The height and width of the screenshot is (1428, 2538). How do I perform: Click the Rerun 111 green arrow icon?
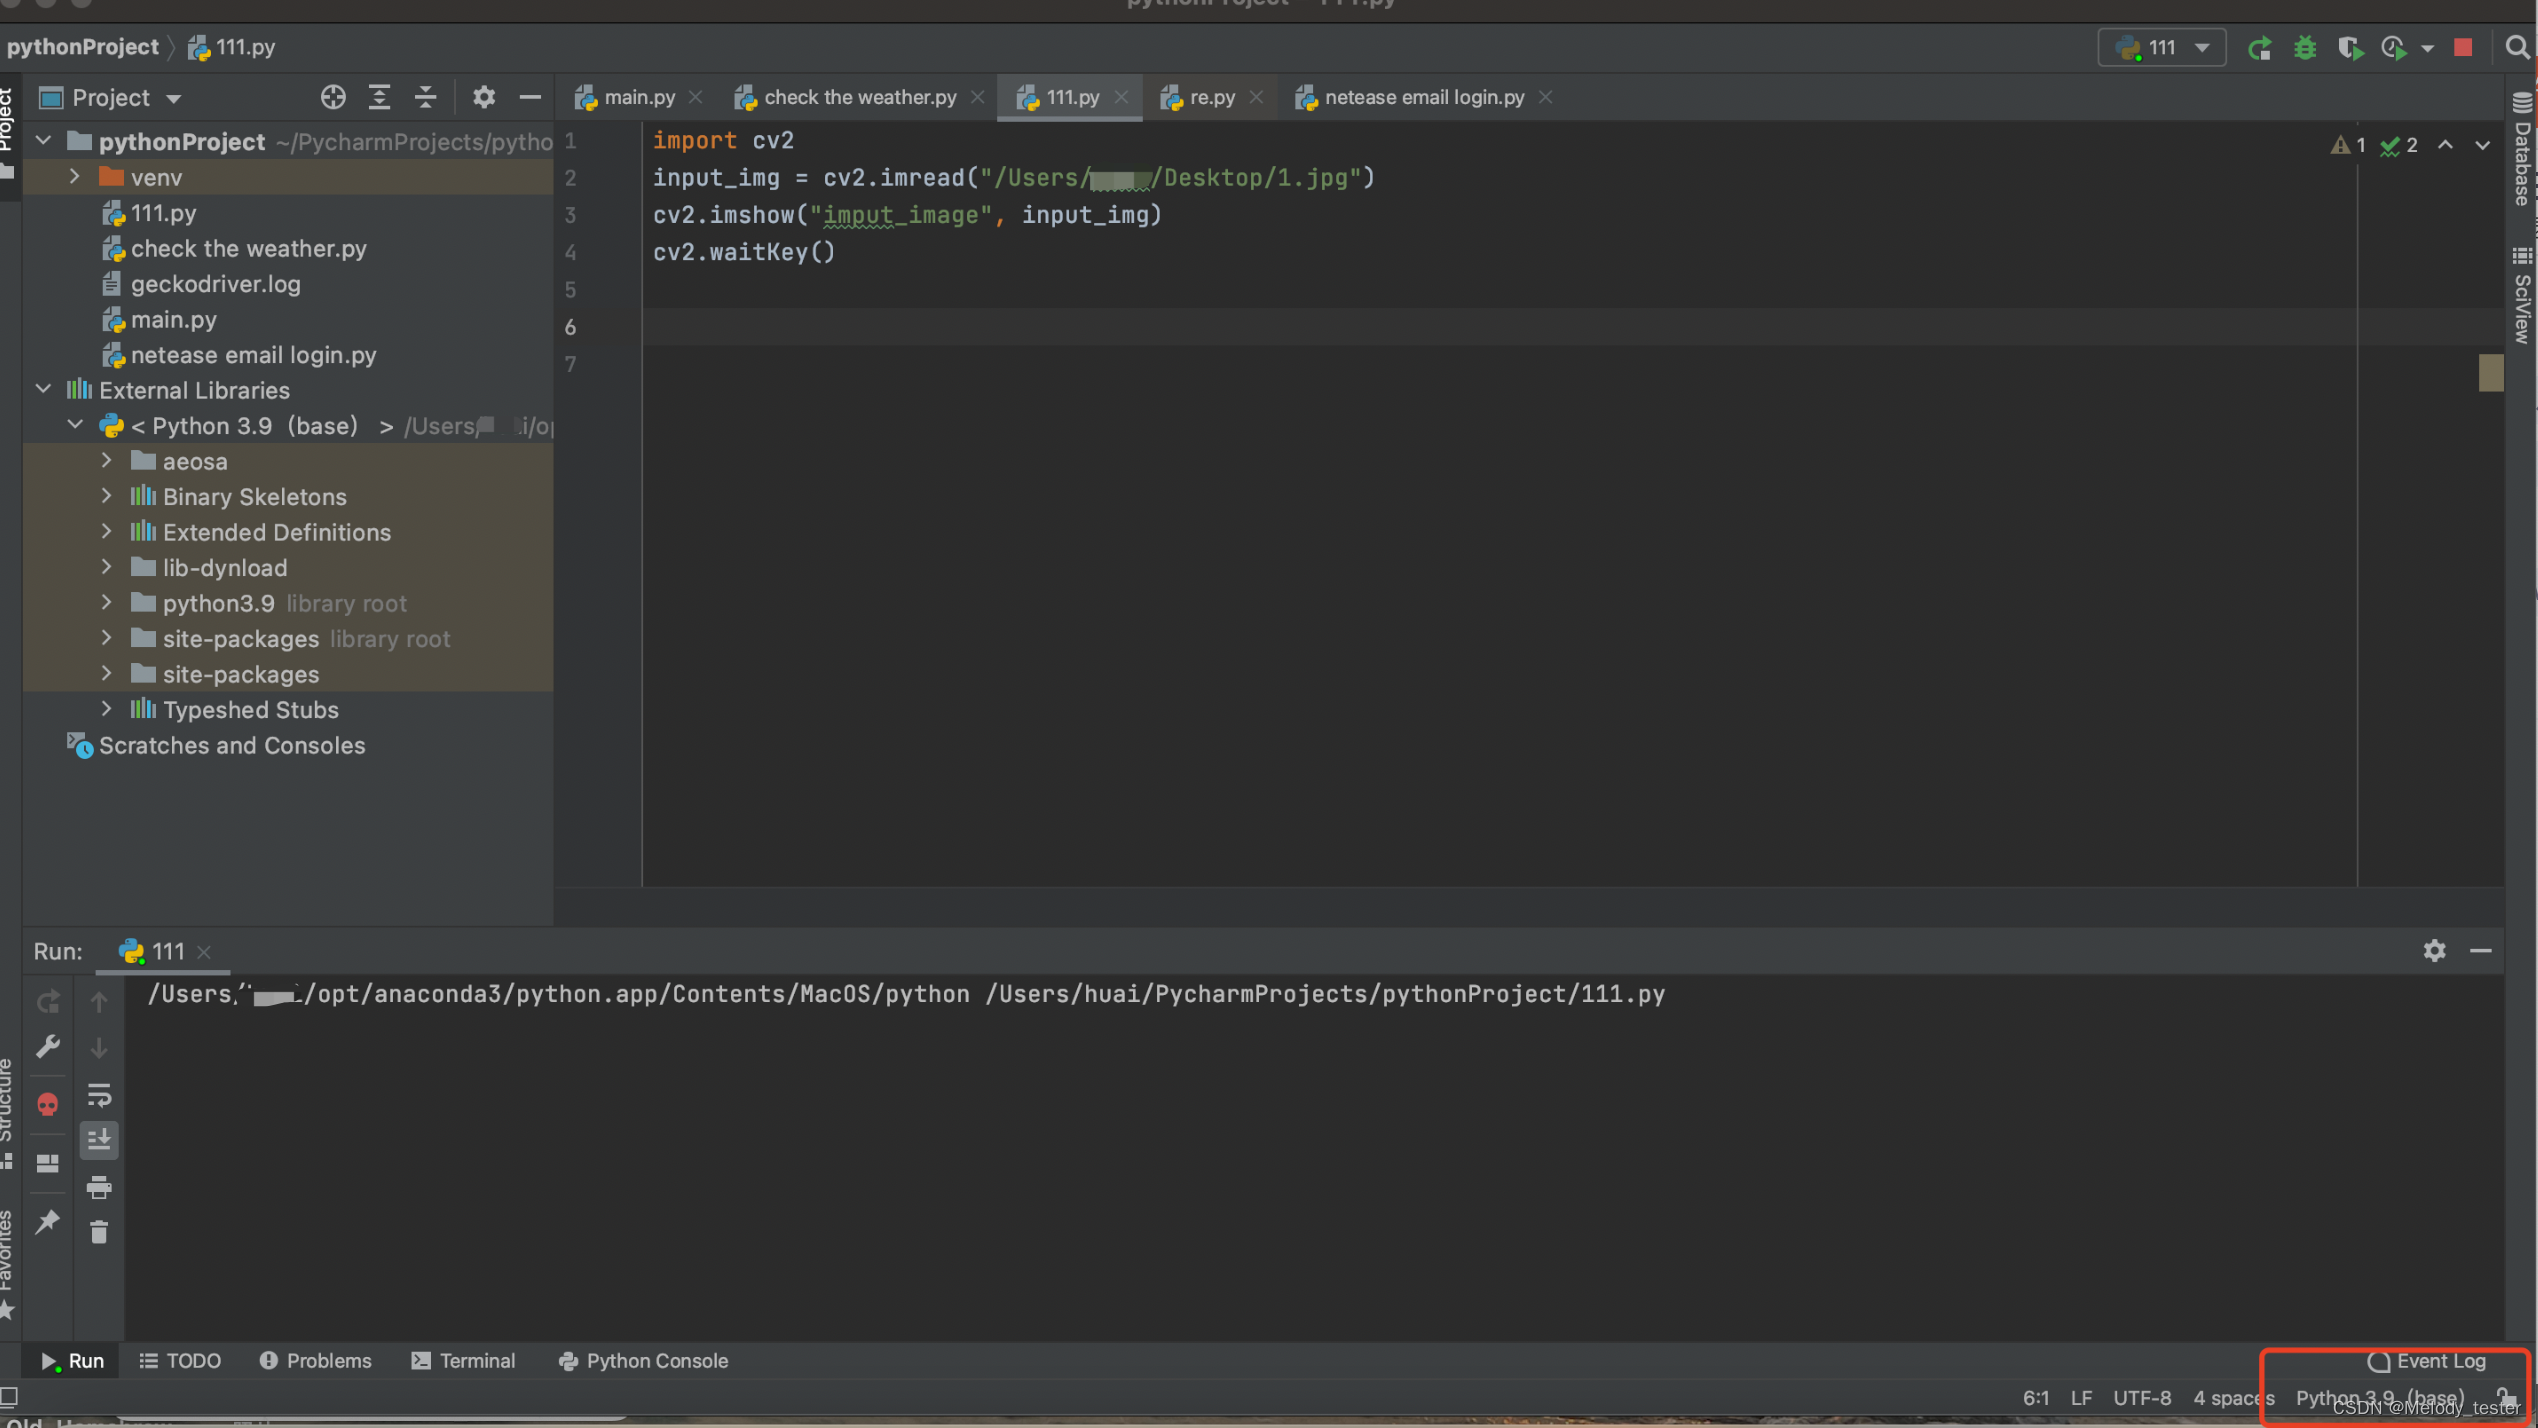pyautogui.click(x=2259, y=48)
